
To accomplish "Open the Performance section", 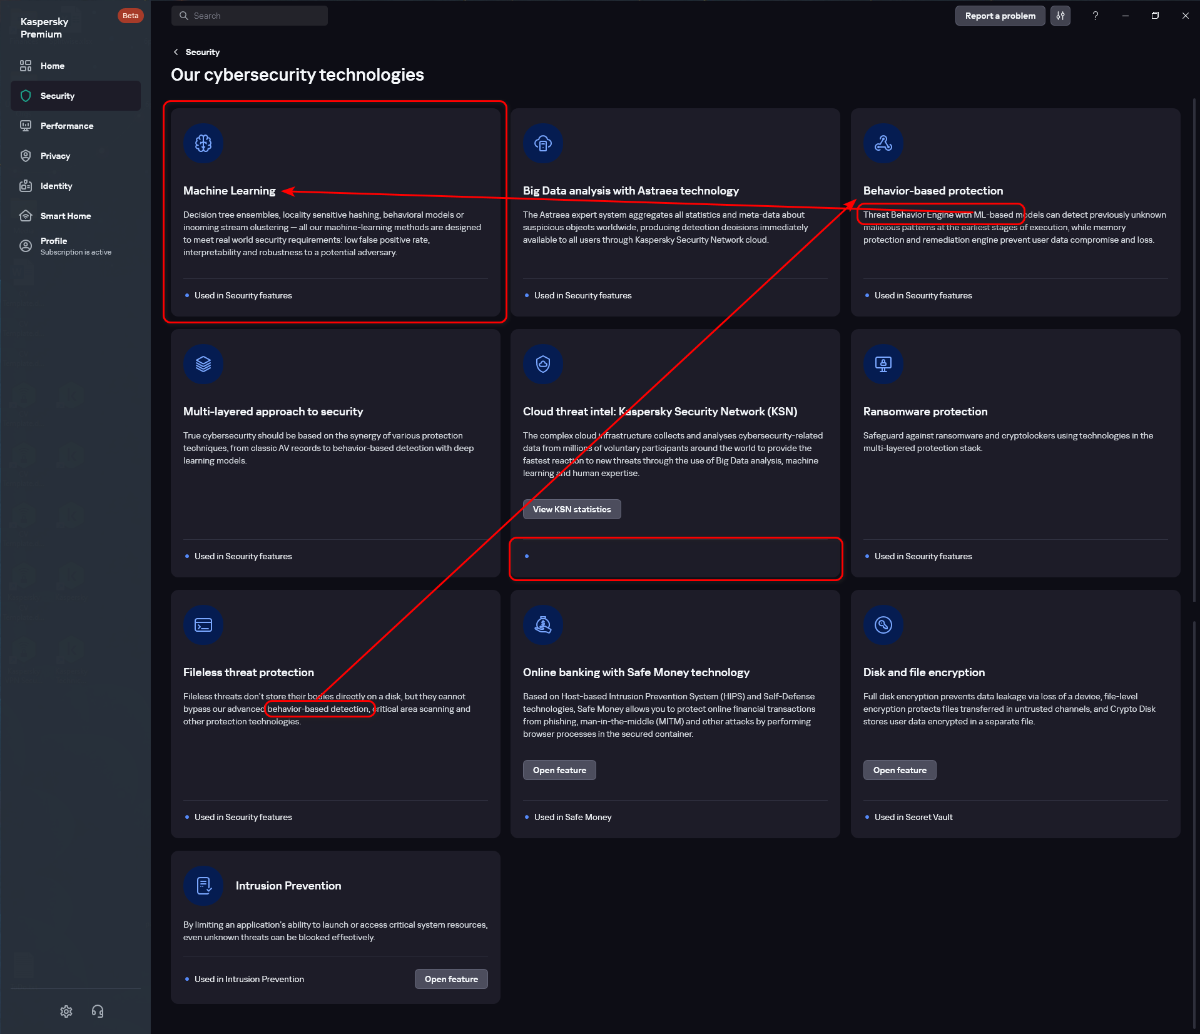I will (x=76, y=126).
